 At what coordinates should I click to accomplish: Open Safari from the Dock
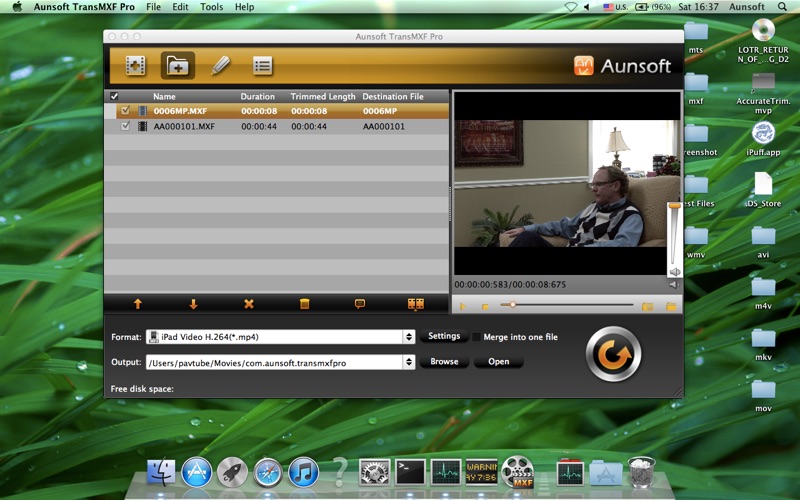coord(268,472)
